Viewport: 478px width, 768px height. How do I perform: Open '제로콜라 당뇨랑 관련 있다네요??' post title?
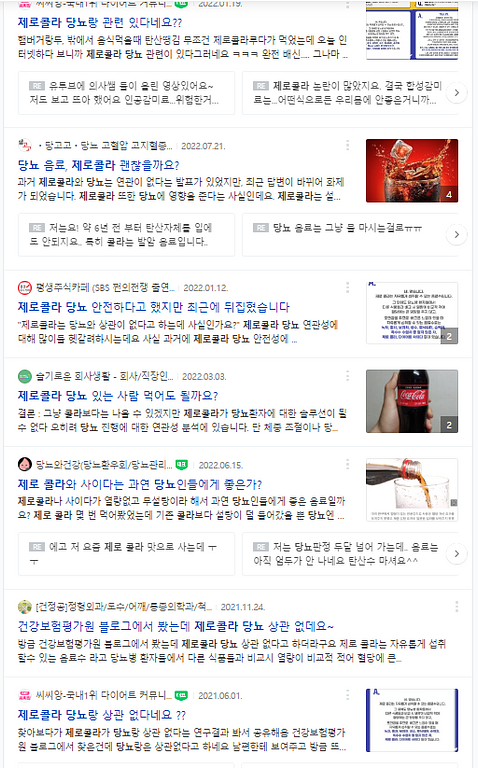[100, 23]
